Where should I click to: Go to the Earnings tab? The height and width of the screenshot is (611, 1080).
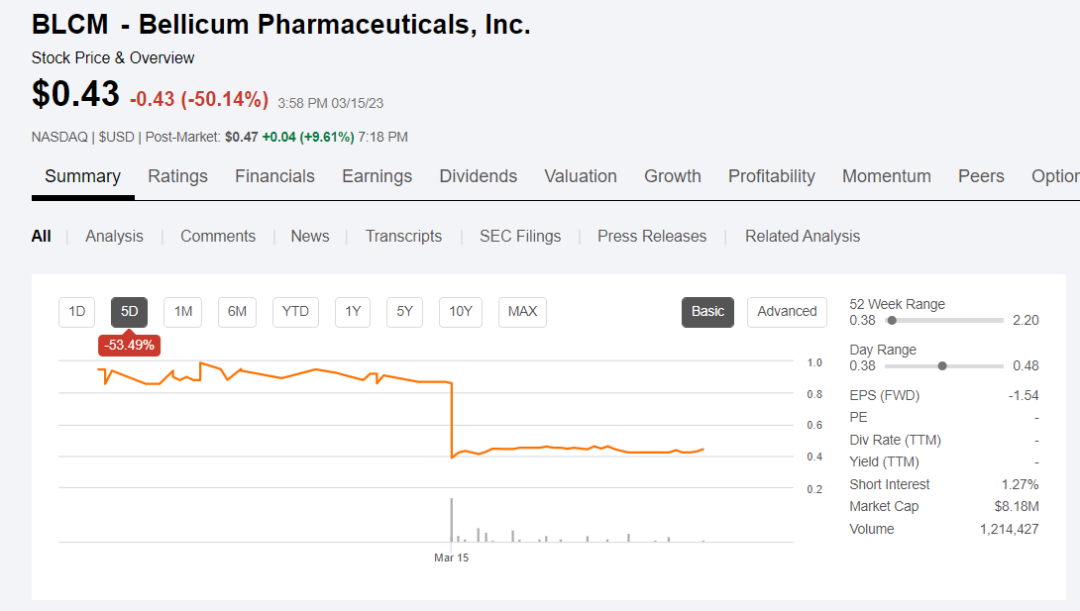coord(377,176)
